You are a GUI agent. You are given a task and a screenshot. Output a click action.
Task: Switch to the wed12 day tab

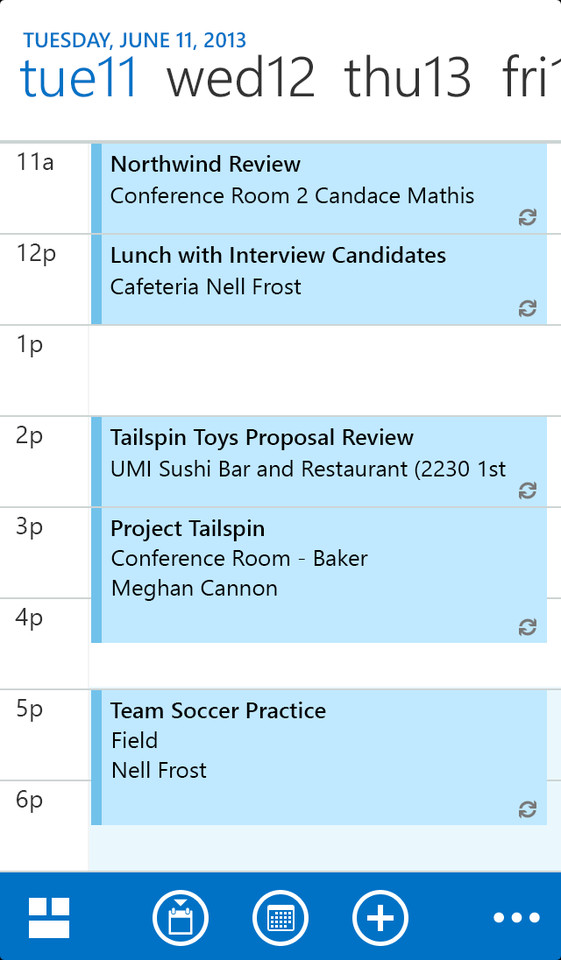coord(241,78)
